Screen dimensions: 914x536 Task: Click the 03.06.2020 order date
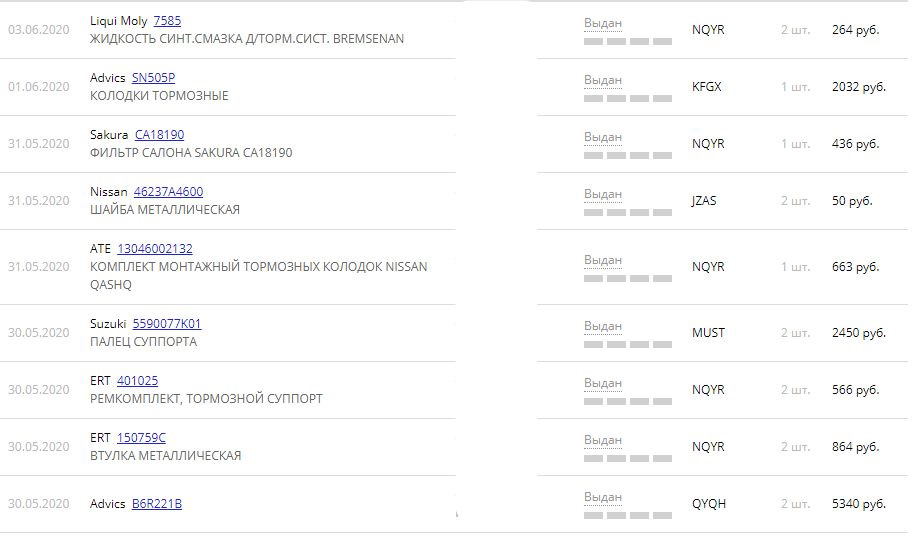click(38, 30)
